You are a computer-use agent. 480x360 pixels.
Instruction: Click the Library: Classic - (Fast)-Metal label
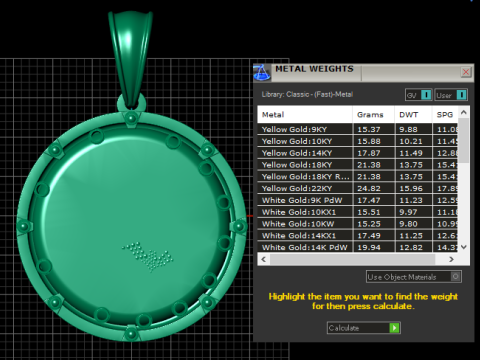point(307,94)
